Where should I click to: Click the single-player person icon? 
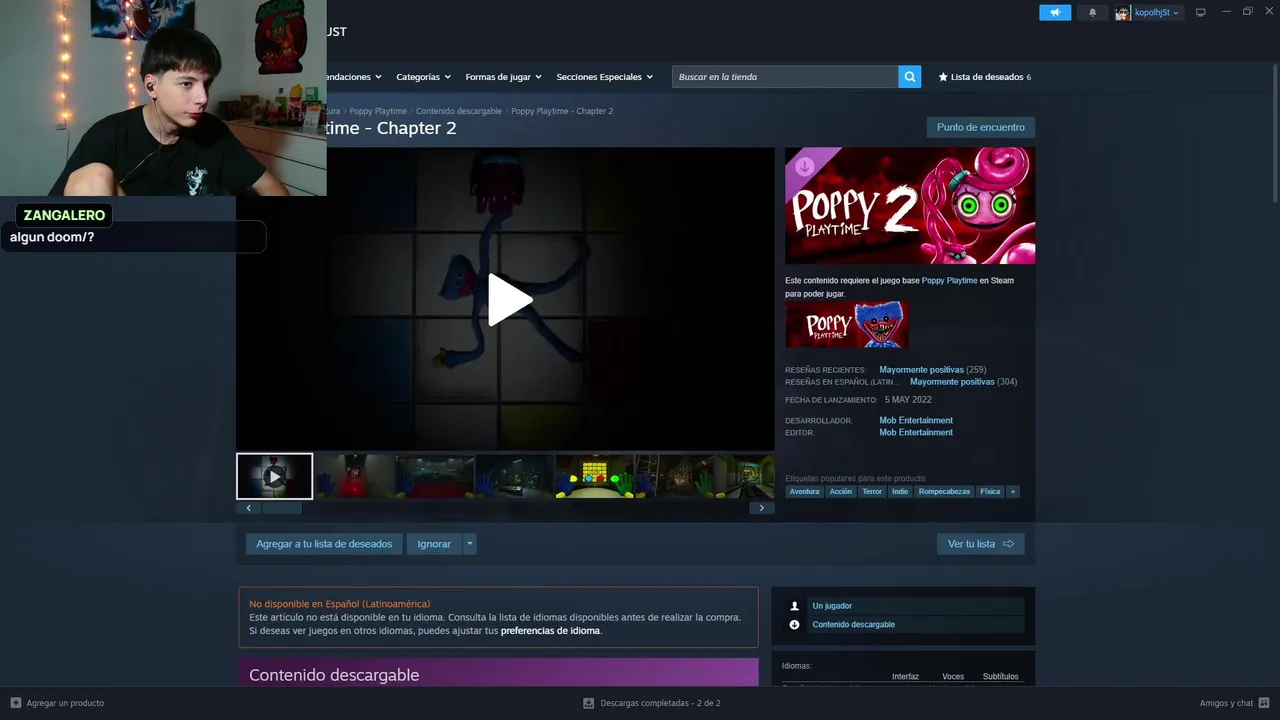(795, 606)
